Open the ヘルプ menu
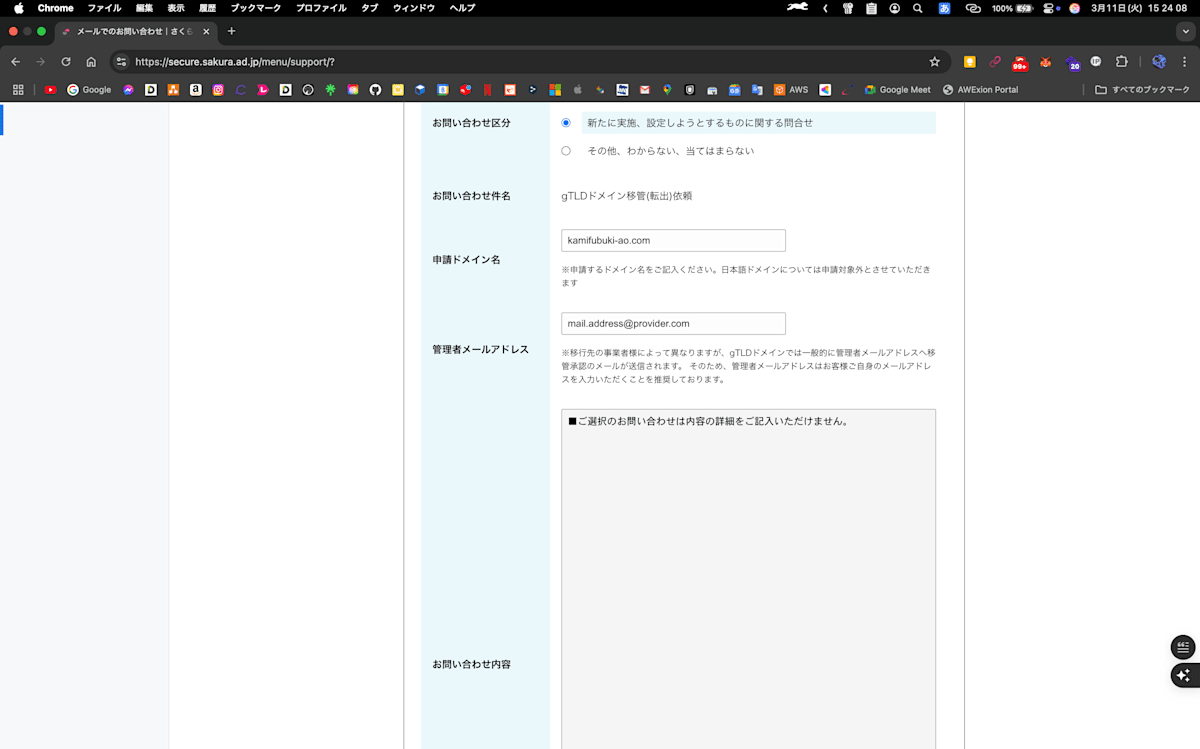 click(462, 8)
